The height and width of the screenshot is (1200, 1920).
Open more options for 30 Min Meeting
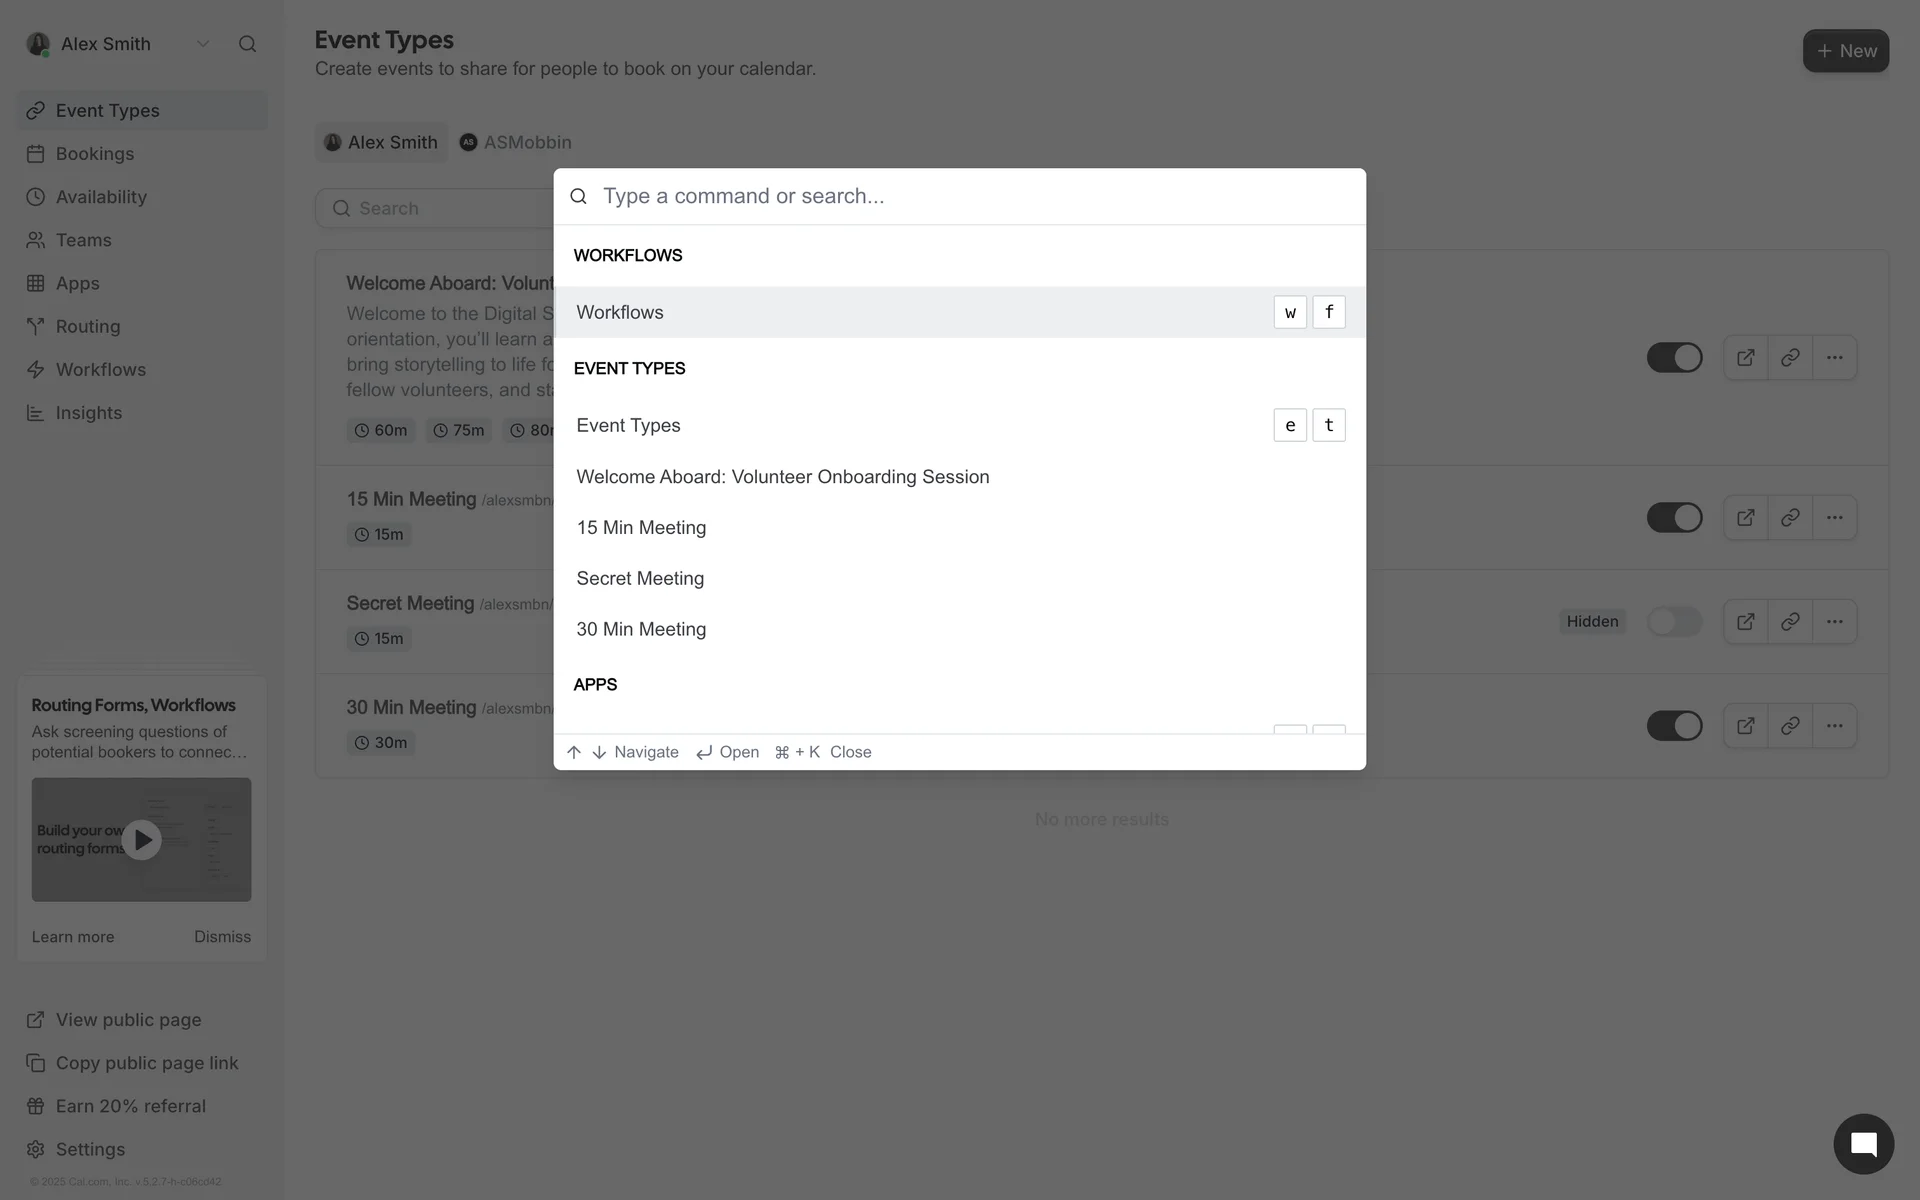[1834, 726]
